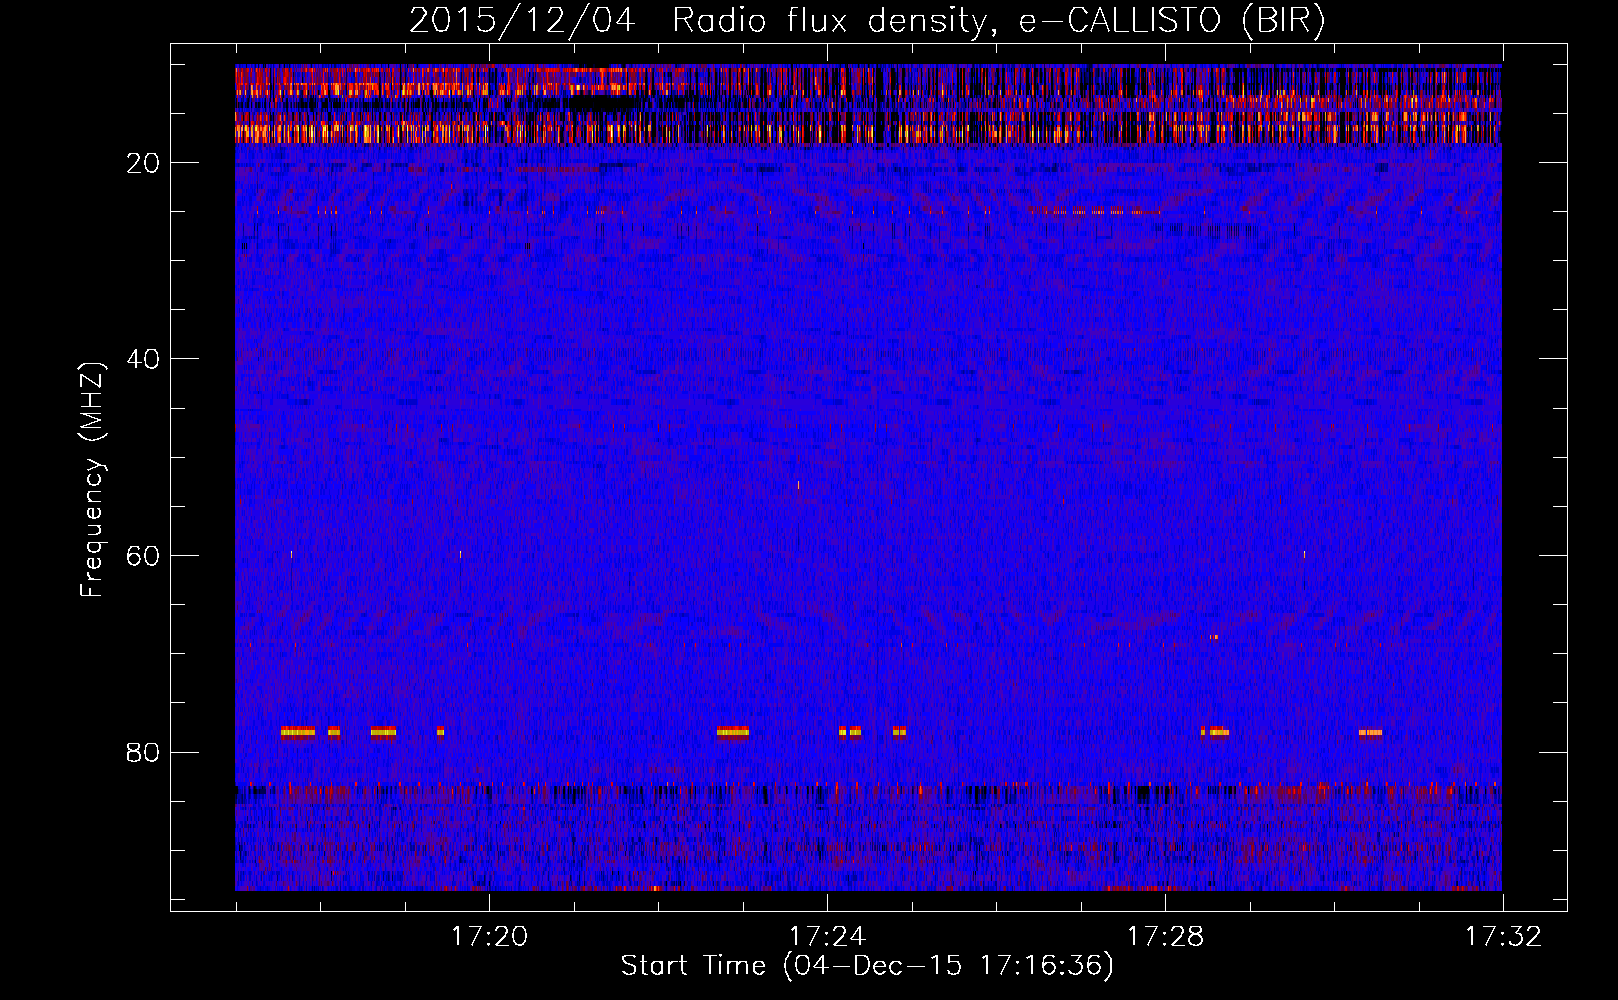Click the plot title '2015/12/04 Radio flux density, e-CALLISTO (BIR)'

(x=867, y=21)
